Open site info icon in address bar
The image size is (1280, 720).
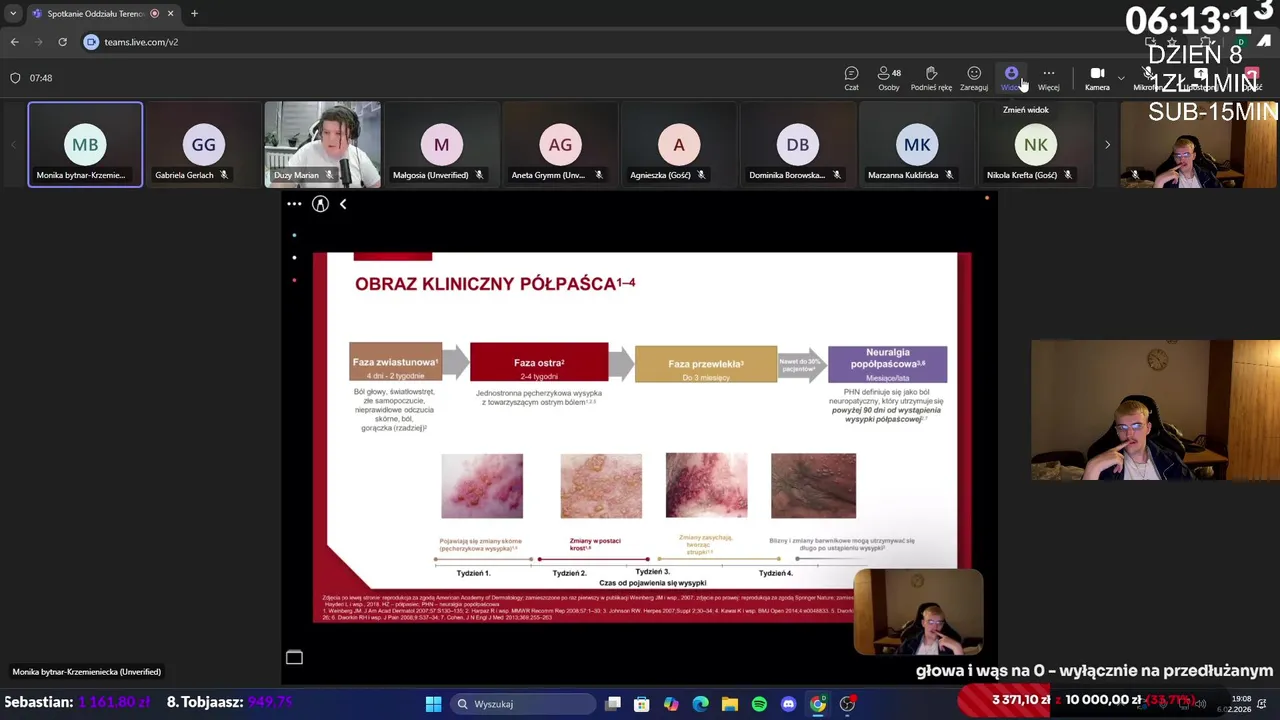coord(91,42)
